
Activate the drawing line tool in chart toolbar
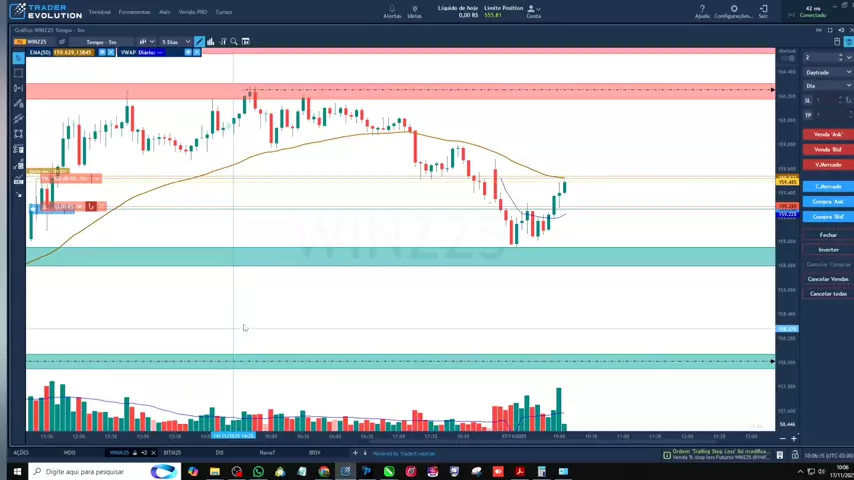[x=199, y=41]
